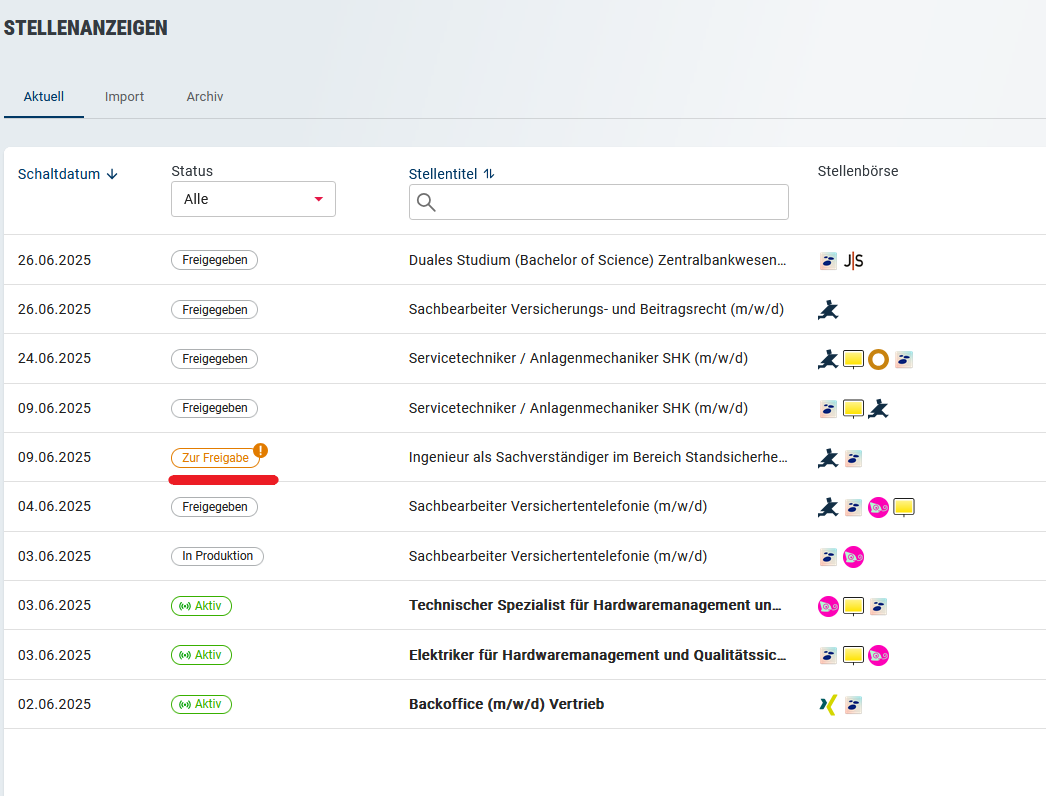The image size is (1046, 796).
Task: Switch to the Import tab
Action: 124,96
